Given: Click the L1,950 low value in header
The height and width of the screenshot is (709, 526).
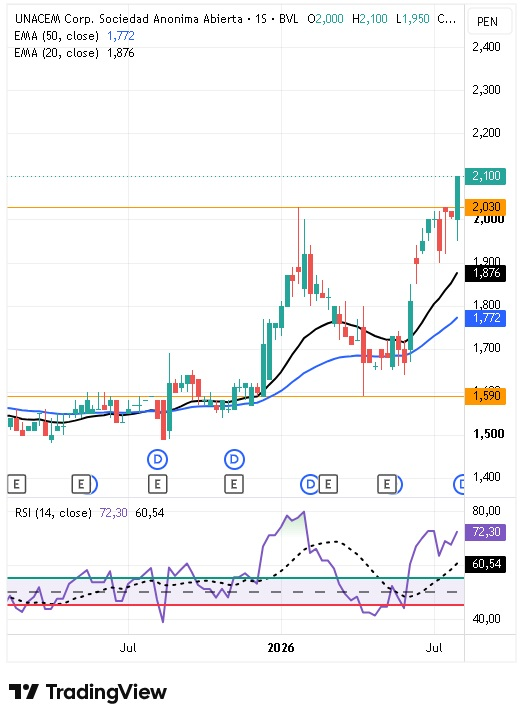Looking at the screenshot, I should [x=412, y=19].
